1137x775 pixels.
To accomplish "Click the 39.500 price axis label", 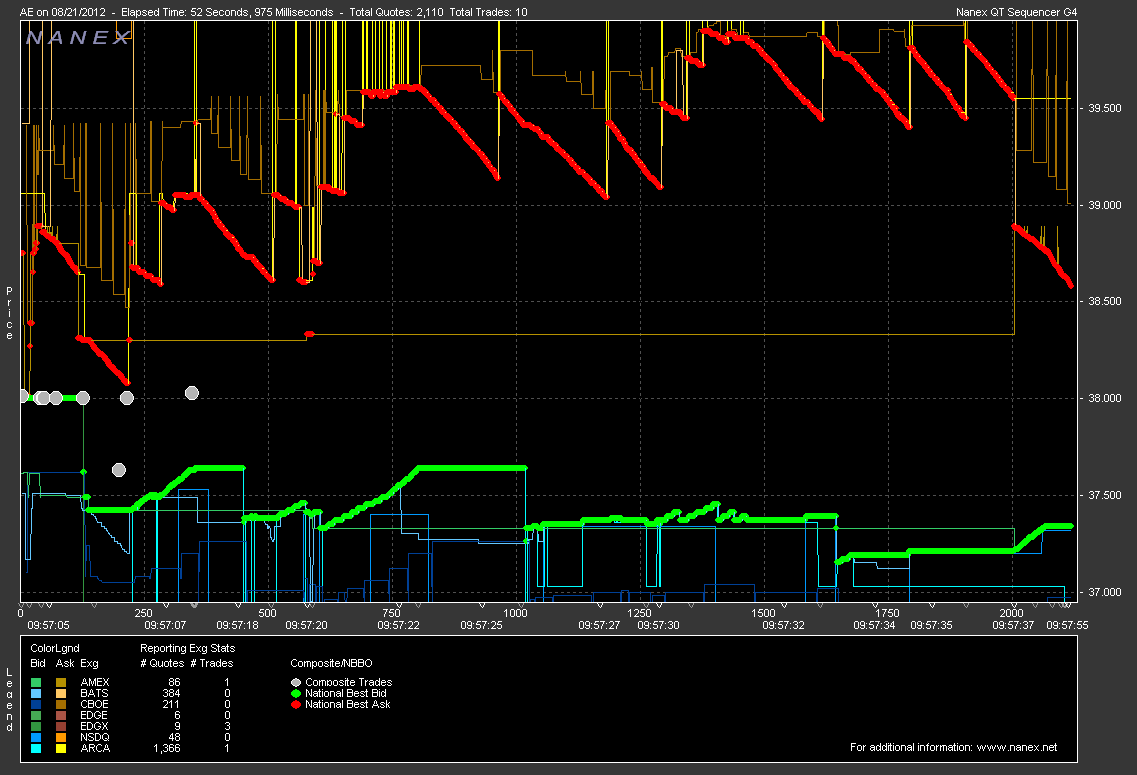I will pyautogui.click(x=1105, y=108).
